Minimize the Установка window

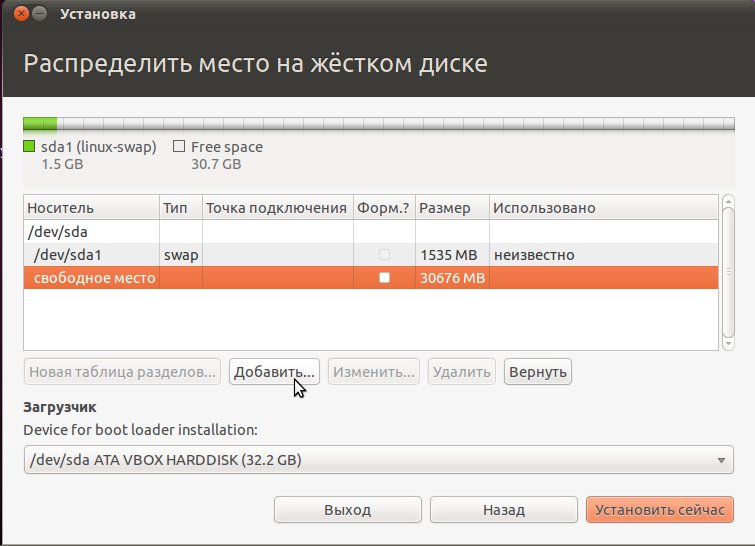[x=40, y=13]
